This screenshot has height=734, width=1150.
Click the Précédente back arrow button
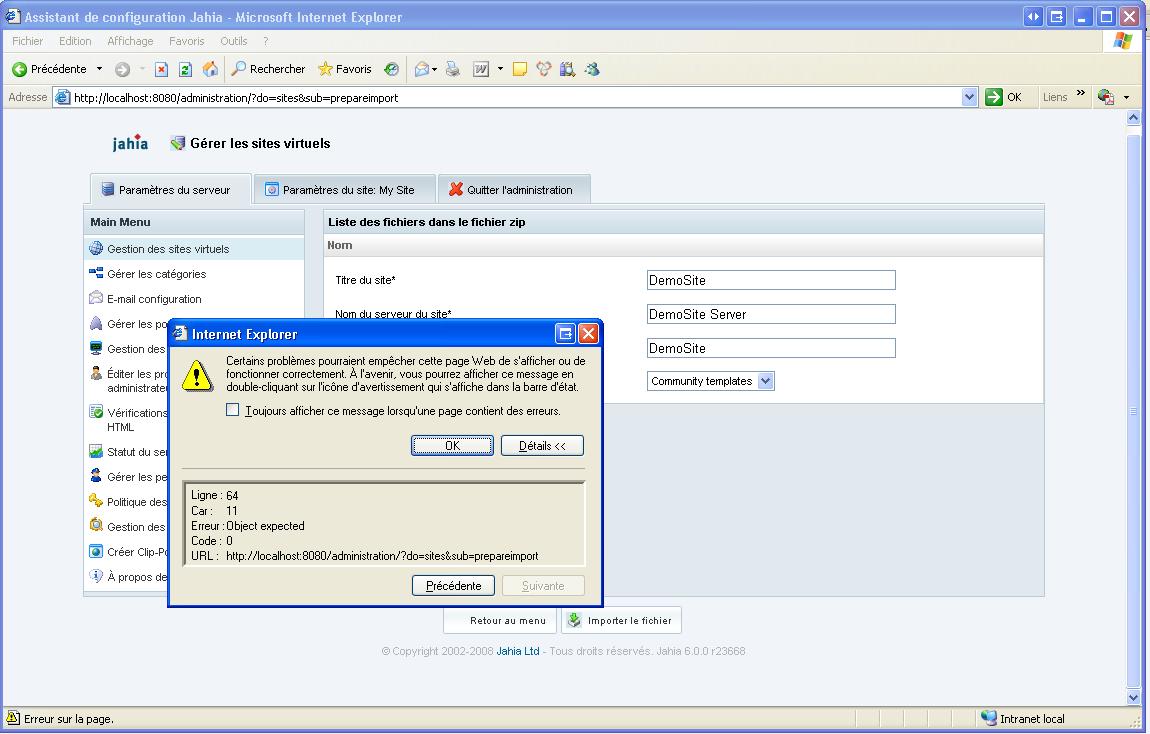click(x=50, y=69)
